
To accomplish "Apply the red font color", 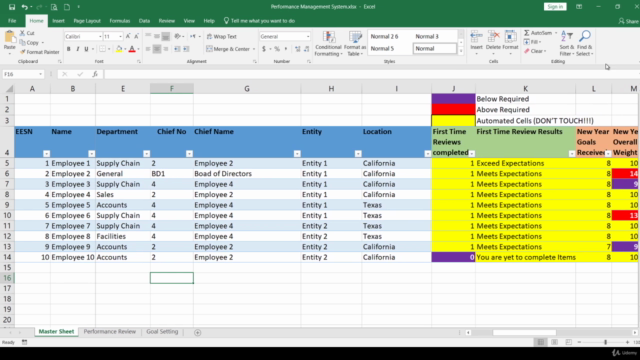I will [132, 49].
